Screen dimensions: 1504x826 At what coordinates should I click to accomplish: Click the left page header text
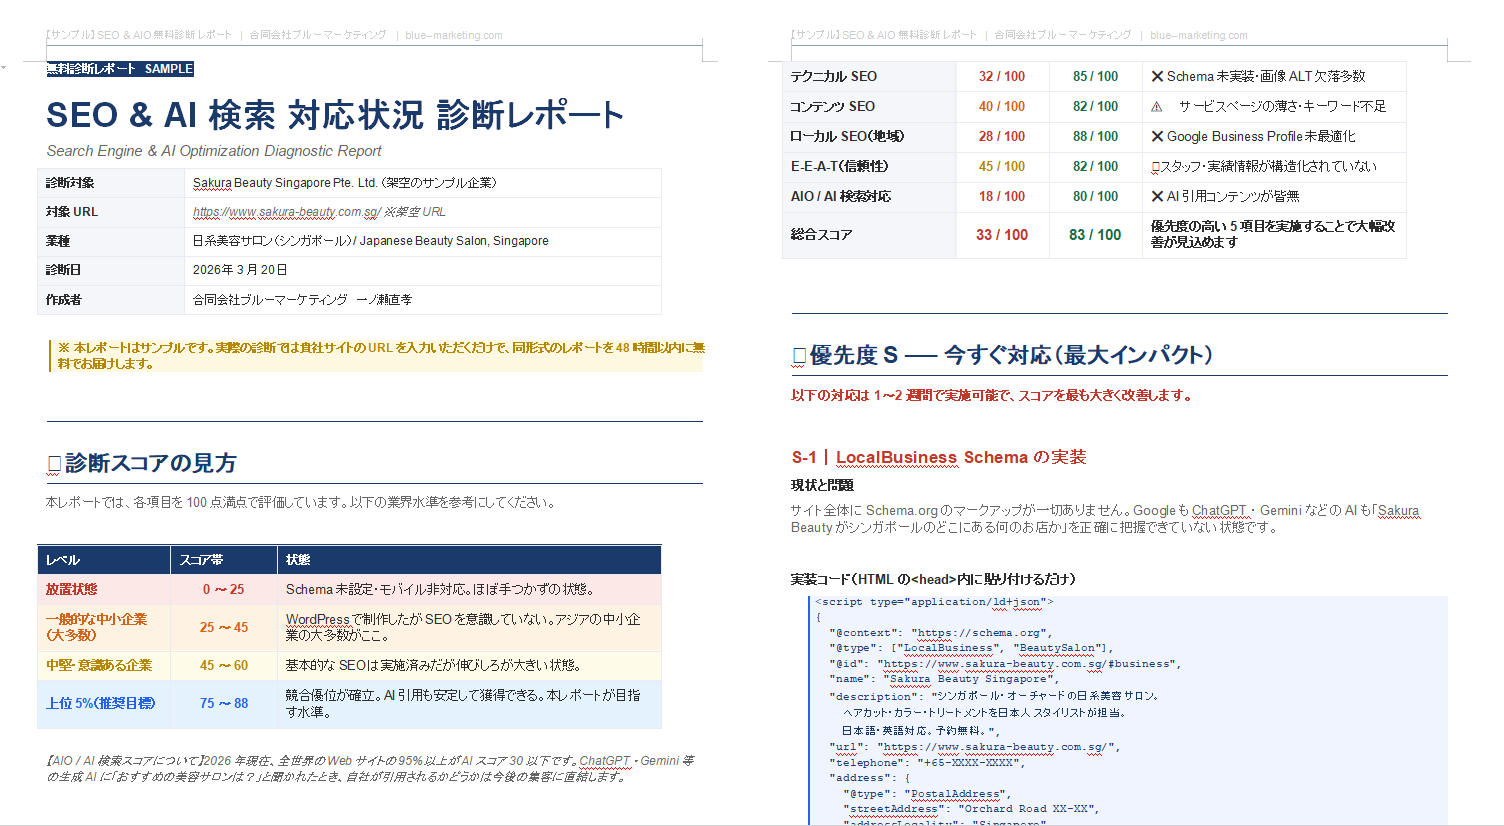click(274, 35)
